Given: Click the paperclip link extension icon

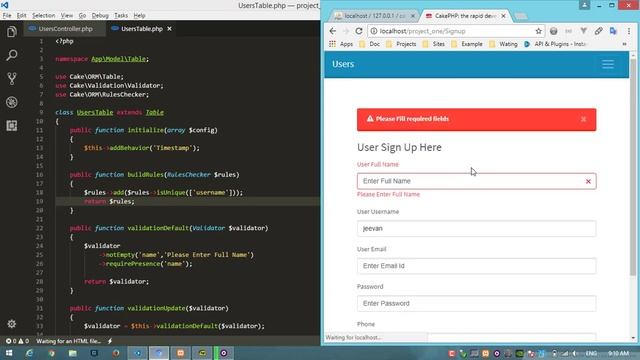Looking at the screenshot, I should (598, 31).
